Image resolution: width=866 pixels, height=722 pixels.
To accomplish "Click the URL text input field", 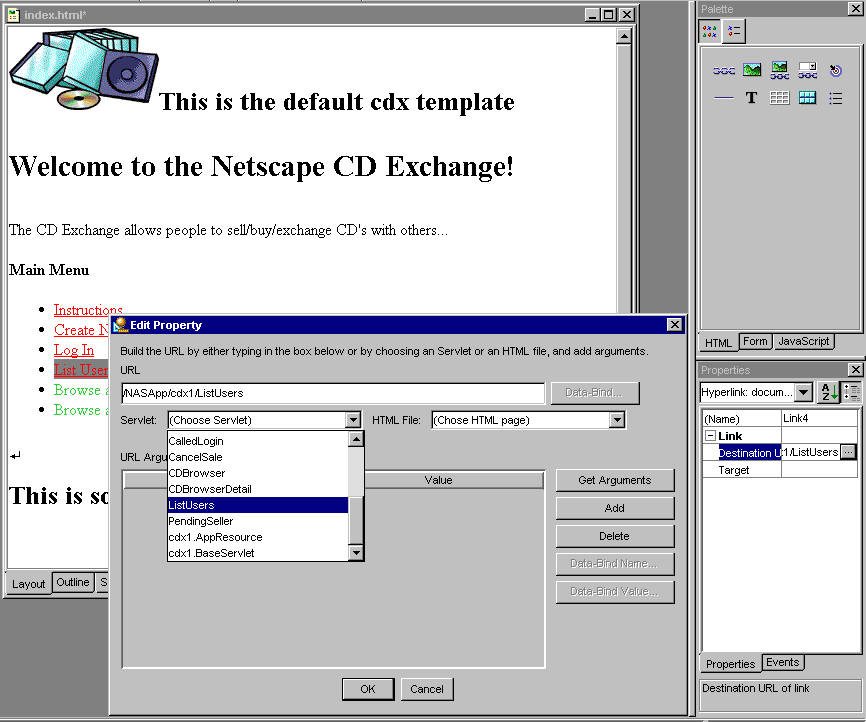I will pyautogui.click(x=333, y=393).
